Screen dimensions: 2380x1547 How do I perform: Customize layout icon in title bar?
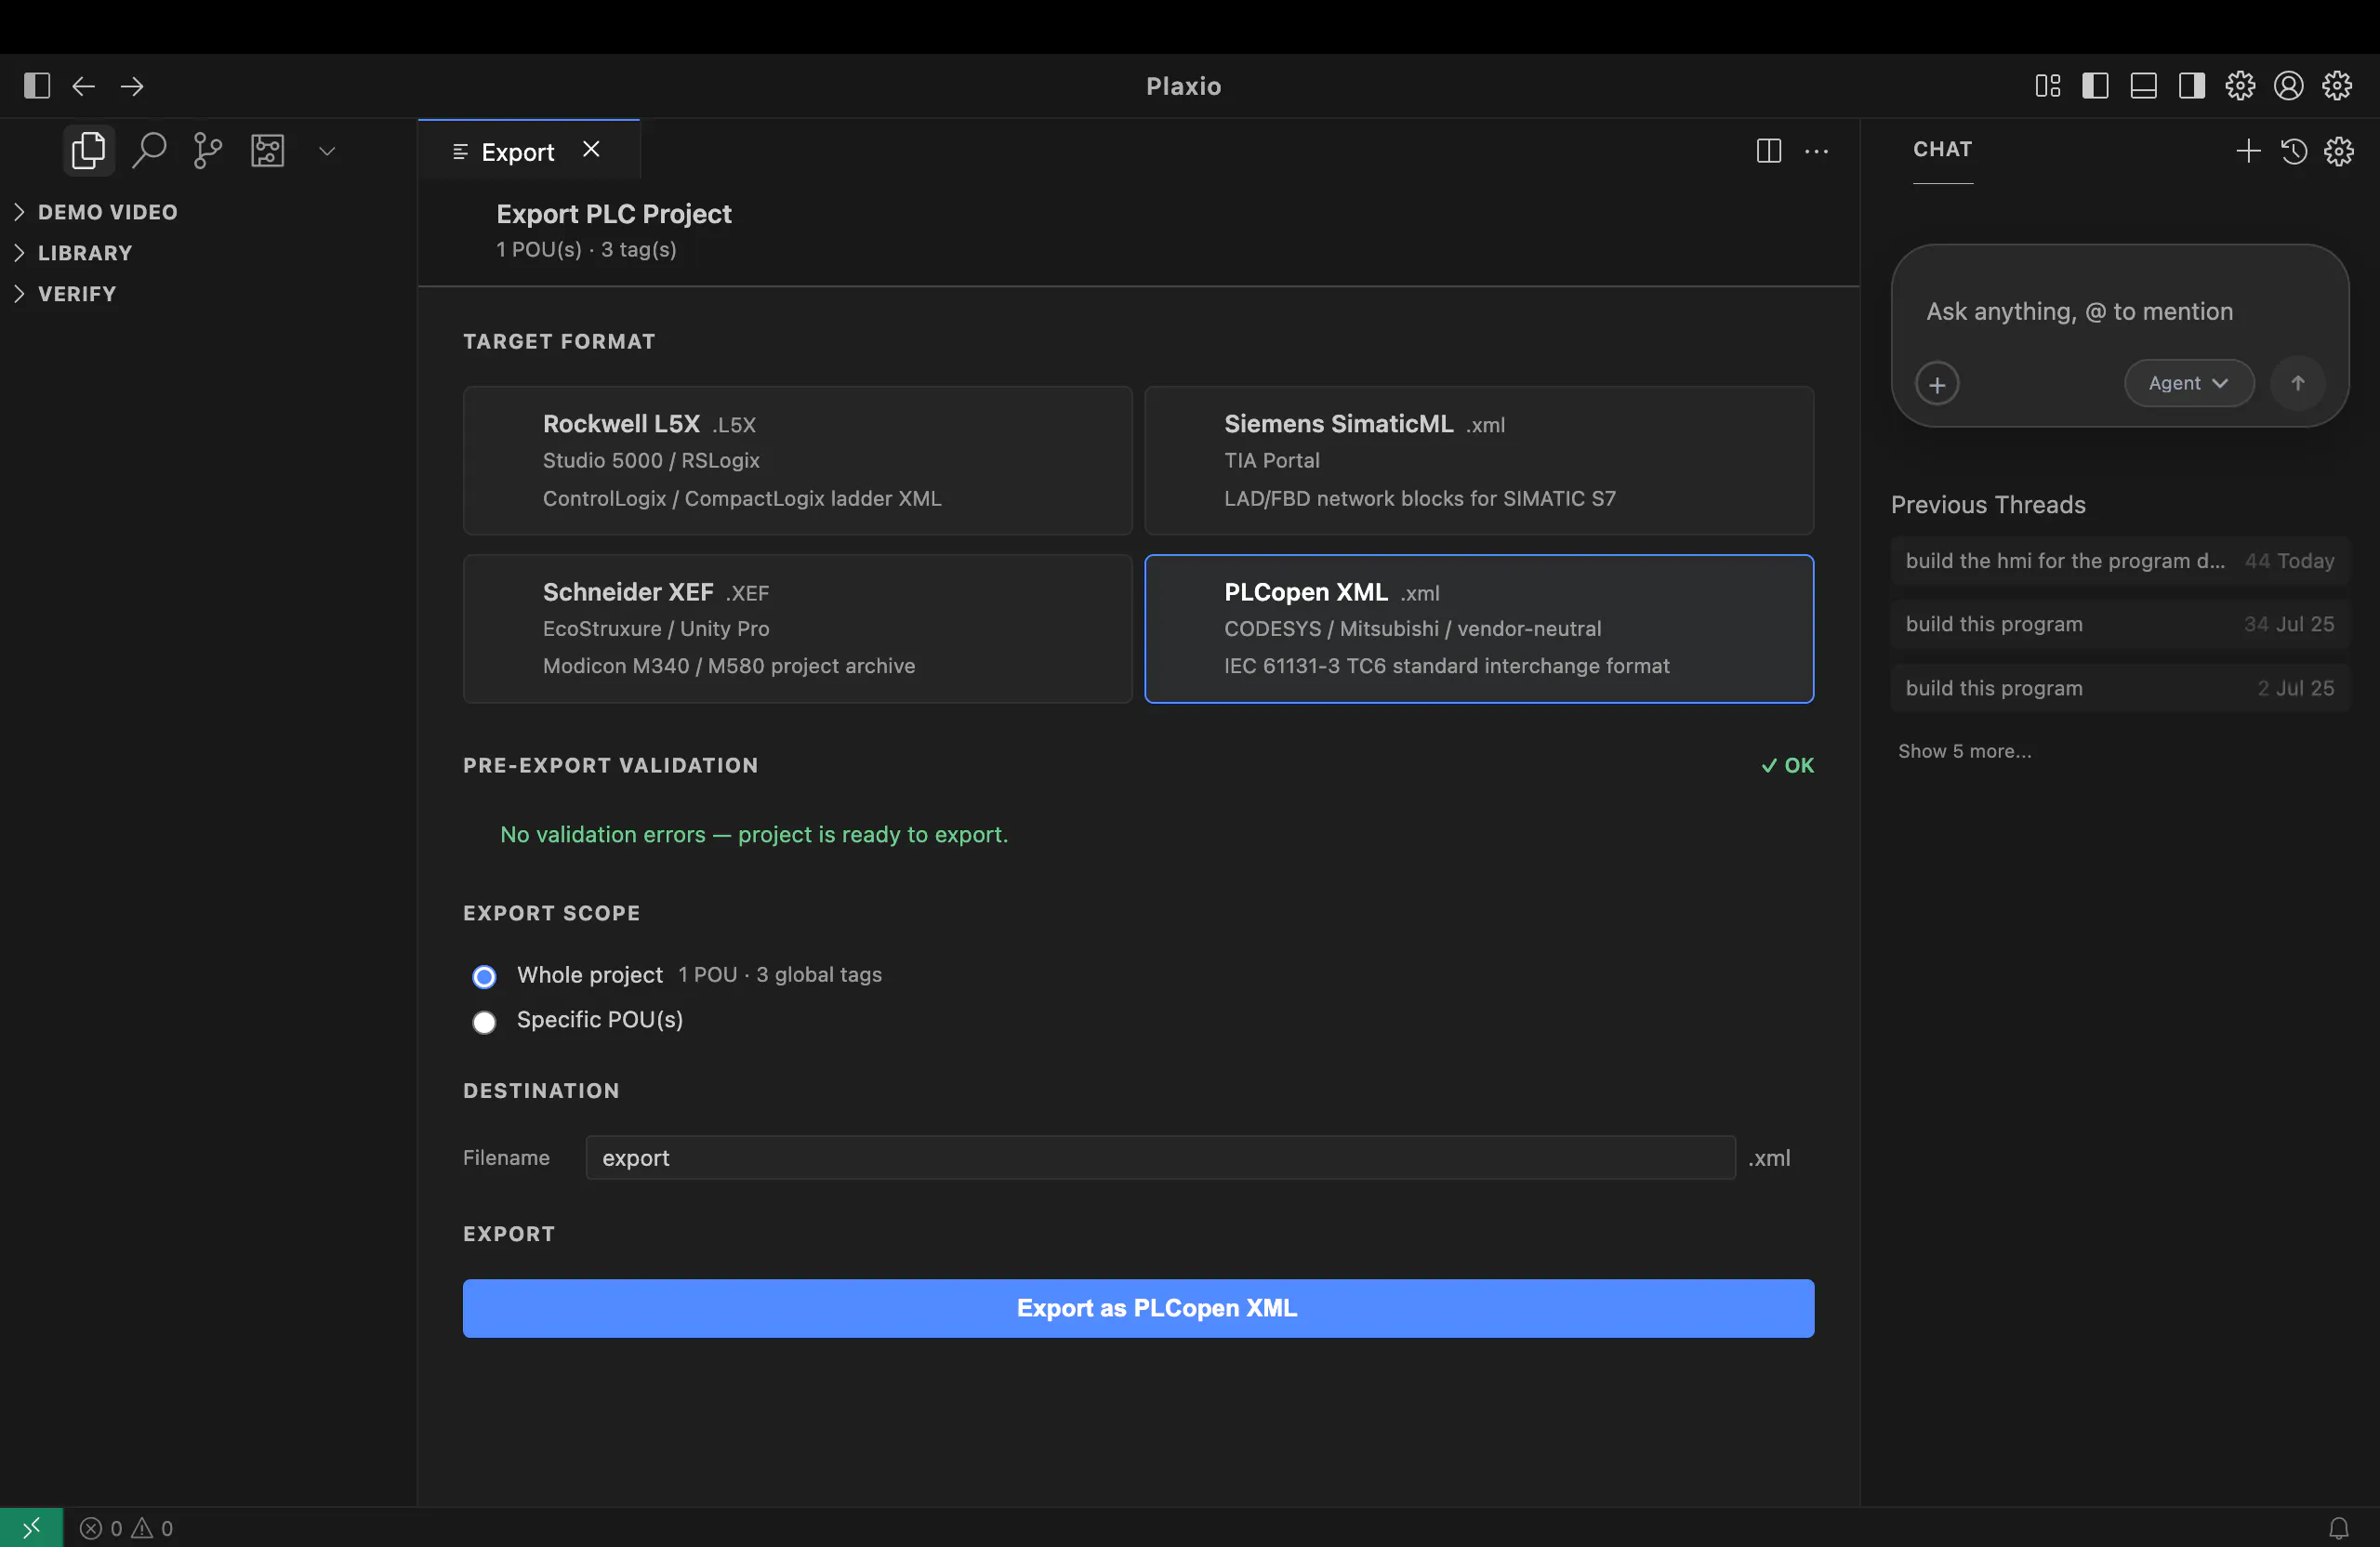point(2047,86)
